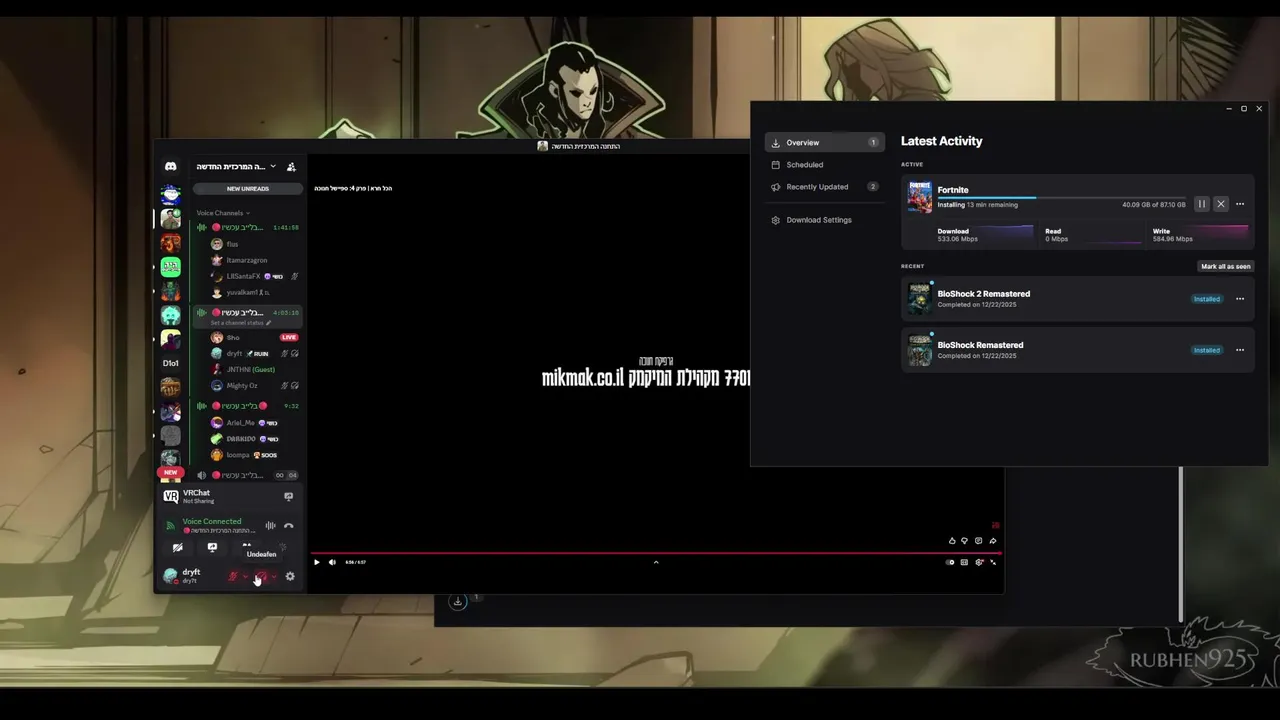1280x720 pixels.
Task: Open Download Settings
Action: (824, 220)
